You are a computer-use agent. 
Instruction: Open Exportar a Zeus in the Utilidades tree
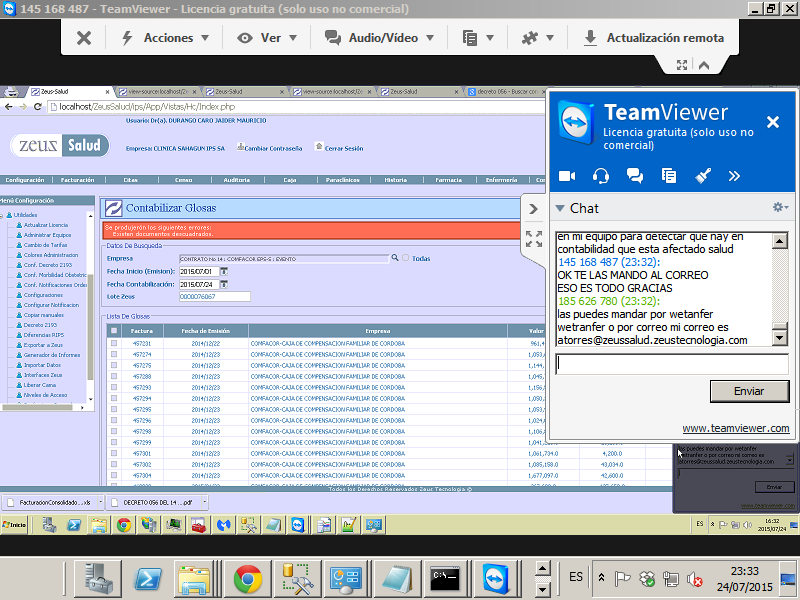pos(43,345)
